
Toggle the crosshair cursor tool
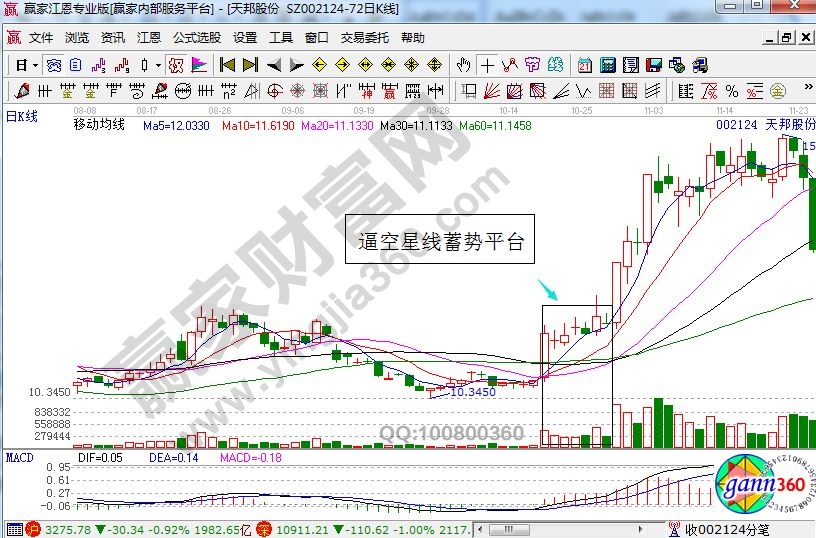click(487, 65)
